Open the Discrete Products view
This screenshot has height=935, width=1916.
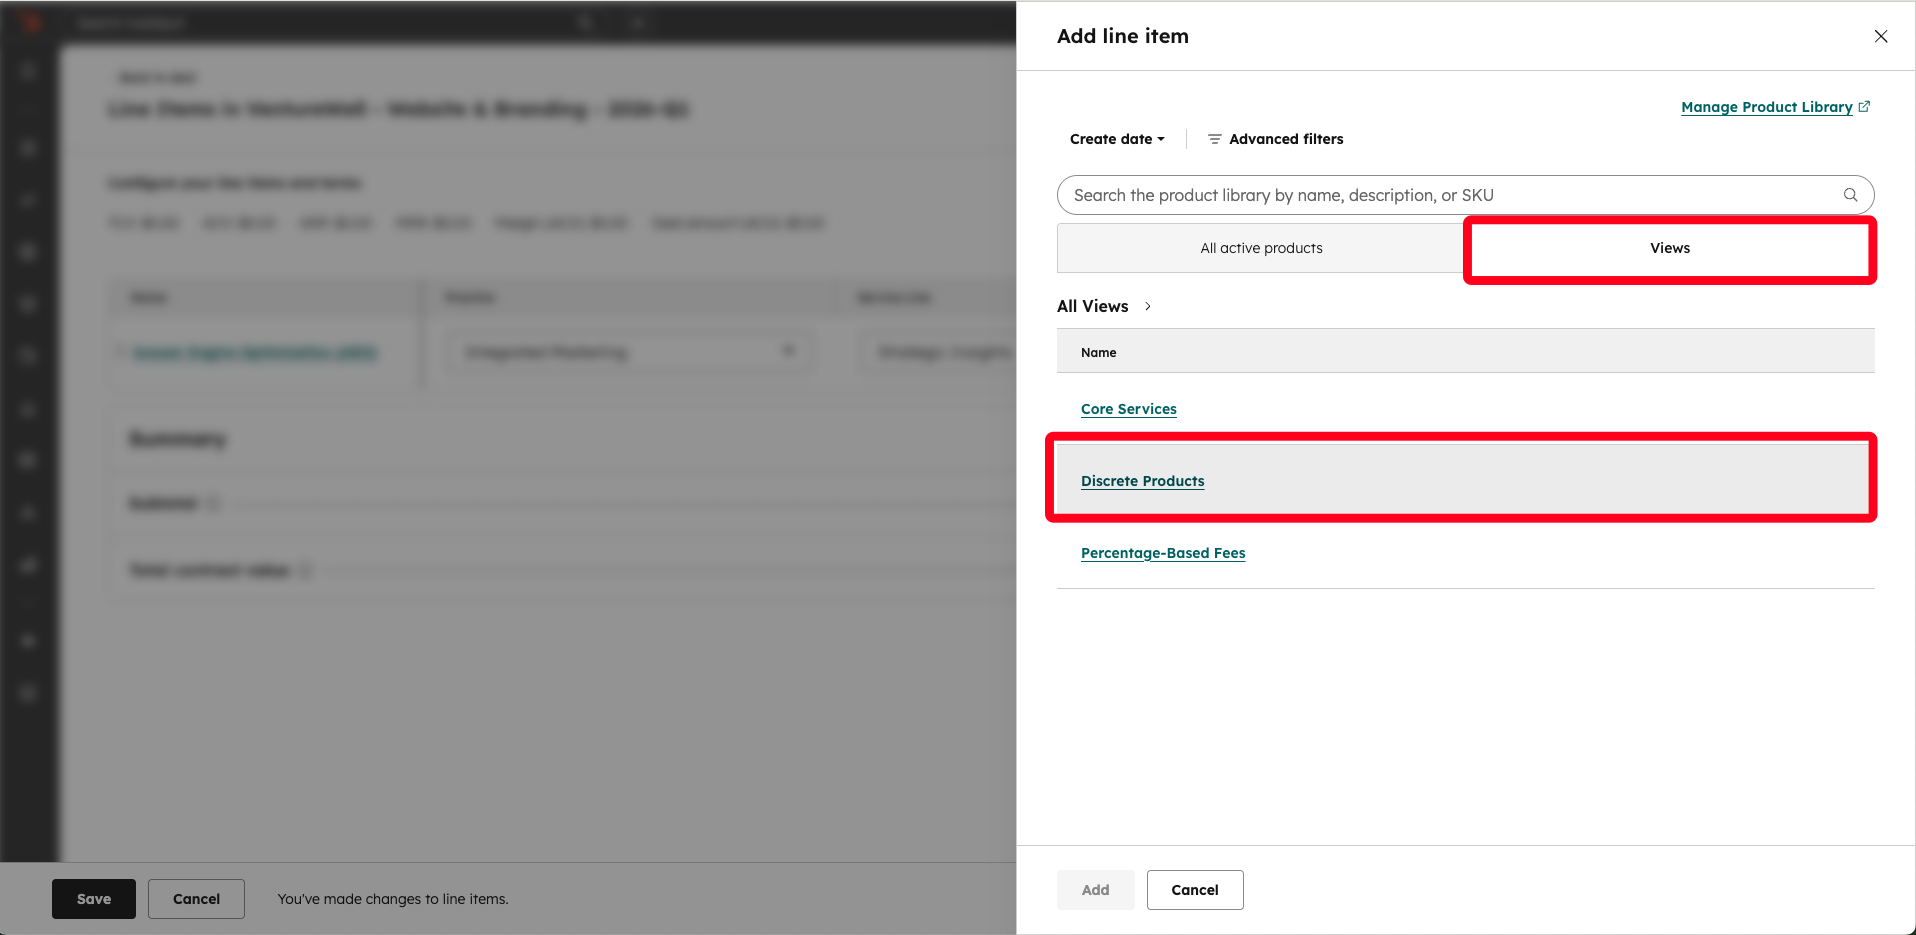pos(1142,481)
